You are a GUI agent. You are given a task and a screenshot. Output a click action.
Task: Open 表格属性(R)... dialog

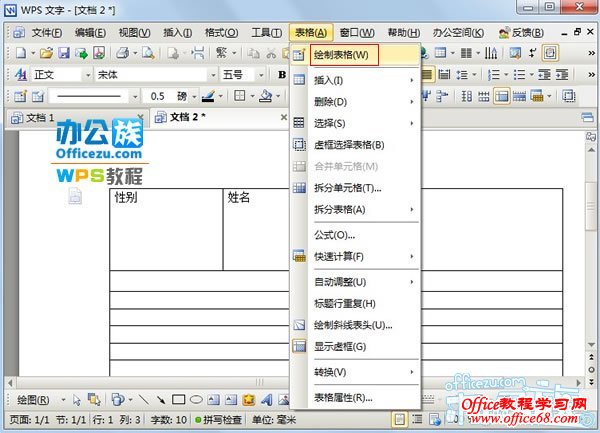[355, 397]
